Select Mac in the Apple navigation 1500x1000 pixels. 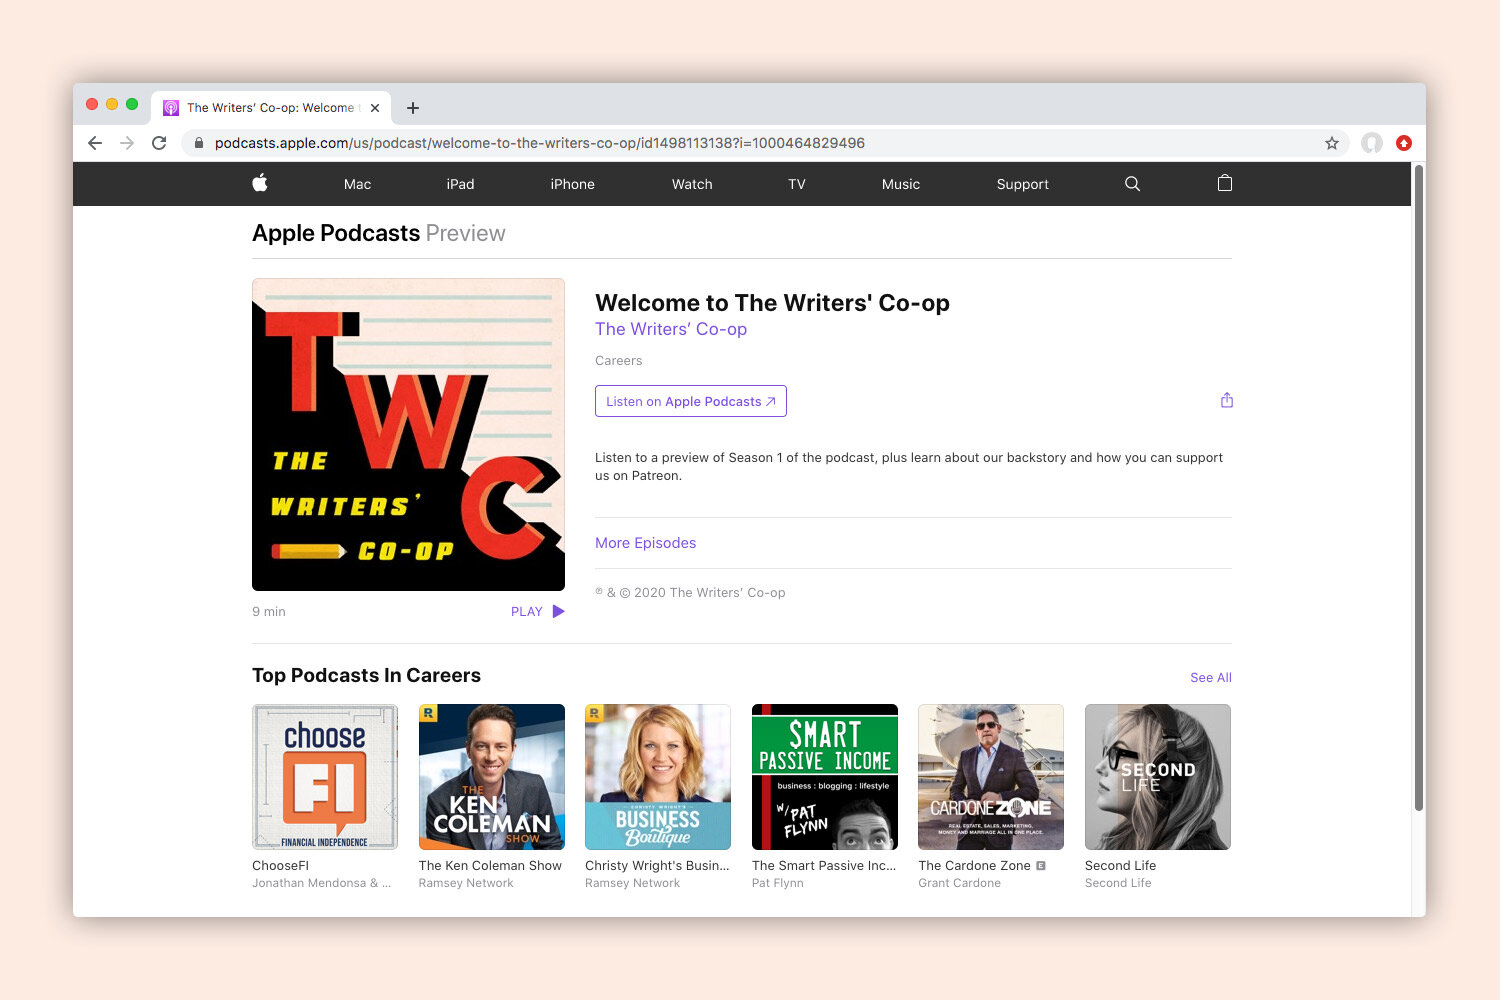357,184
